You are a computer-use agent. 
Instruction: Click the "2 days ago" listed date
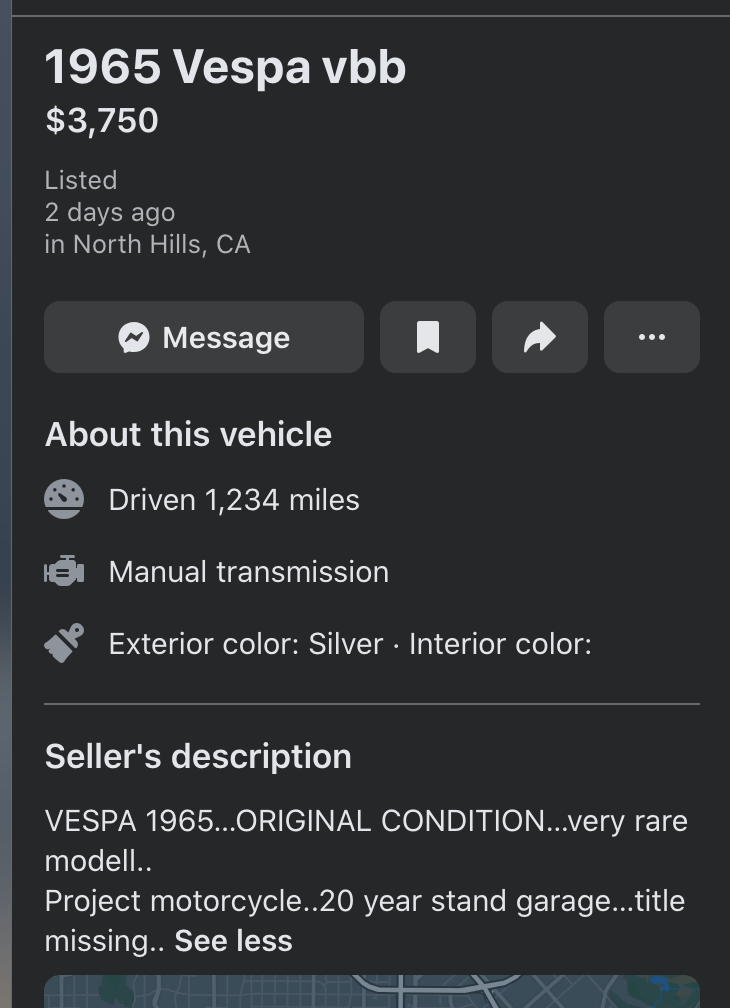pos(110,212)
